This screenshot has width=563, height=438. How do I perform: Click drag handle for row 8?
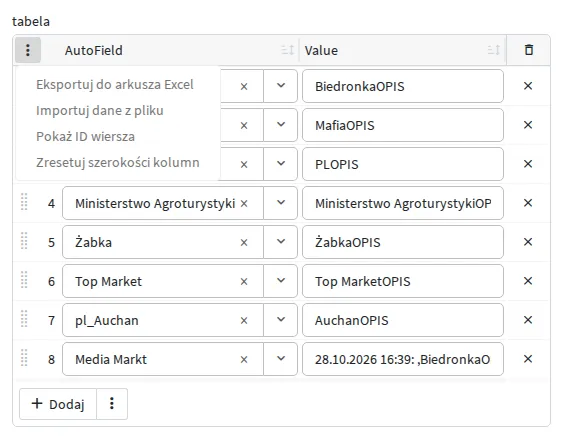(24, 358)
